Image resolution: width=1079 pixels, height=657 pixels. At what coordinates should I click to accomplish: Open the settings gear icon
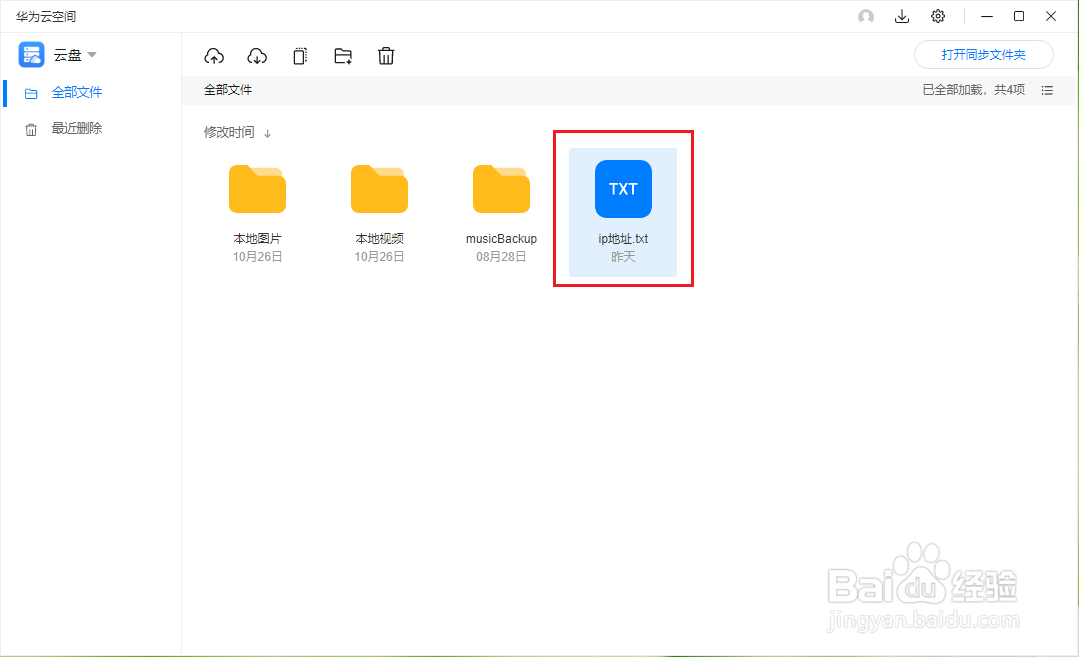937,16
